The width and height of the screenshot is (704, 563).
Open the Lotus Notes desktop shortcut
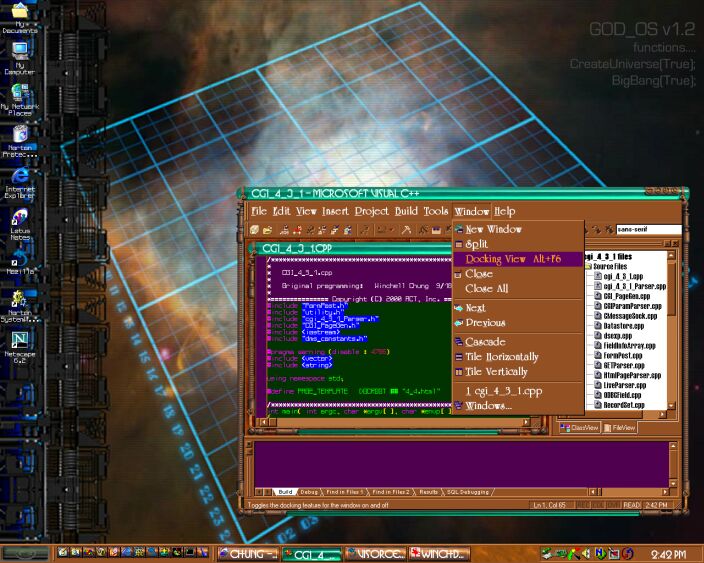(19, 219)
